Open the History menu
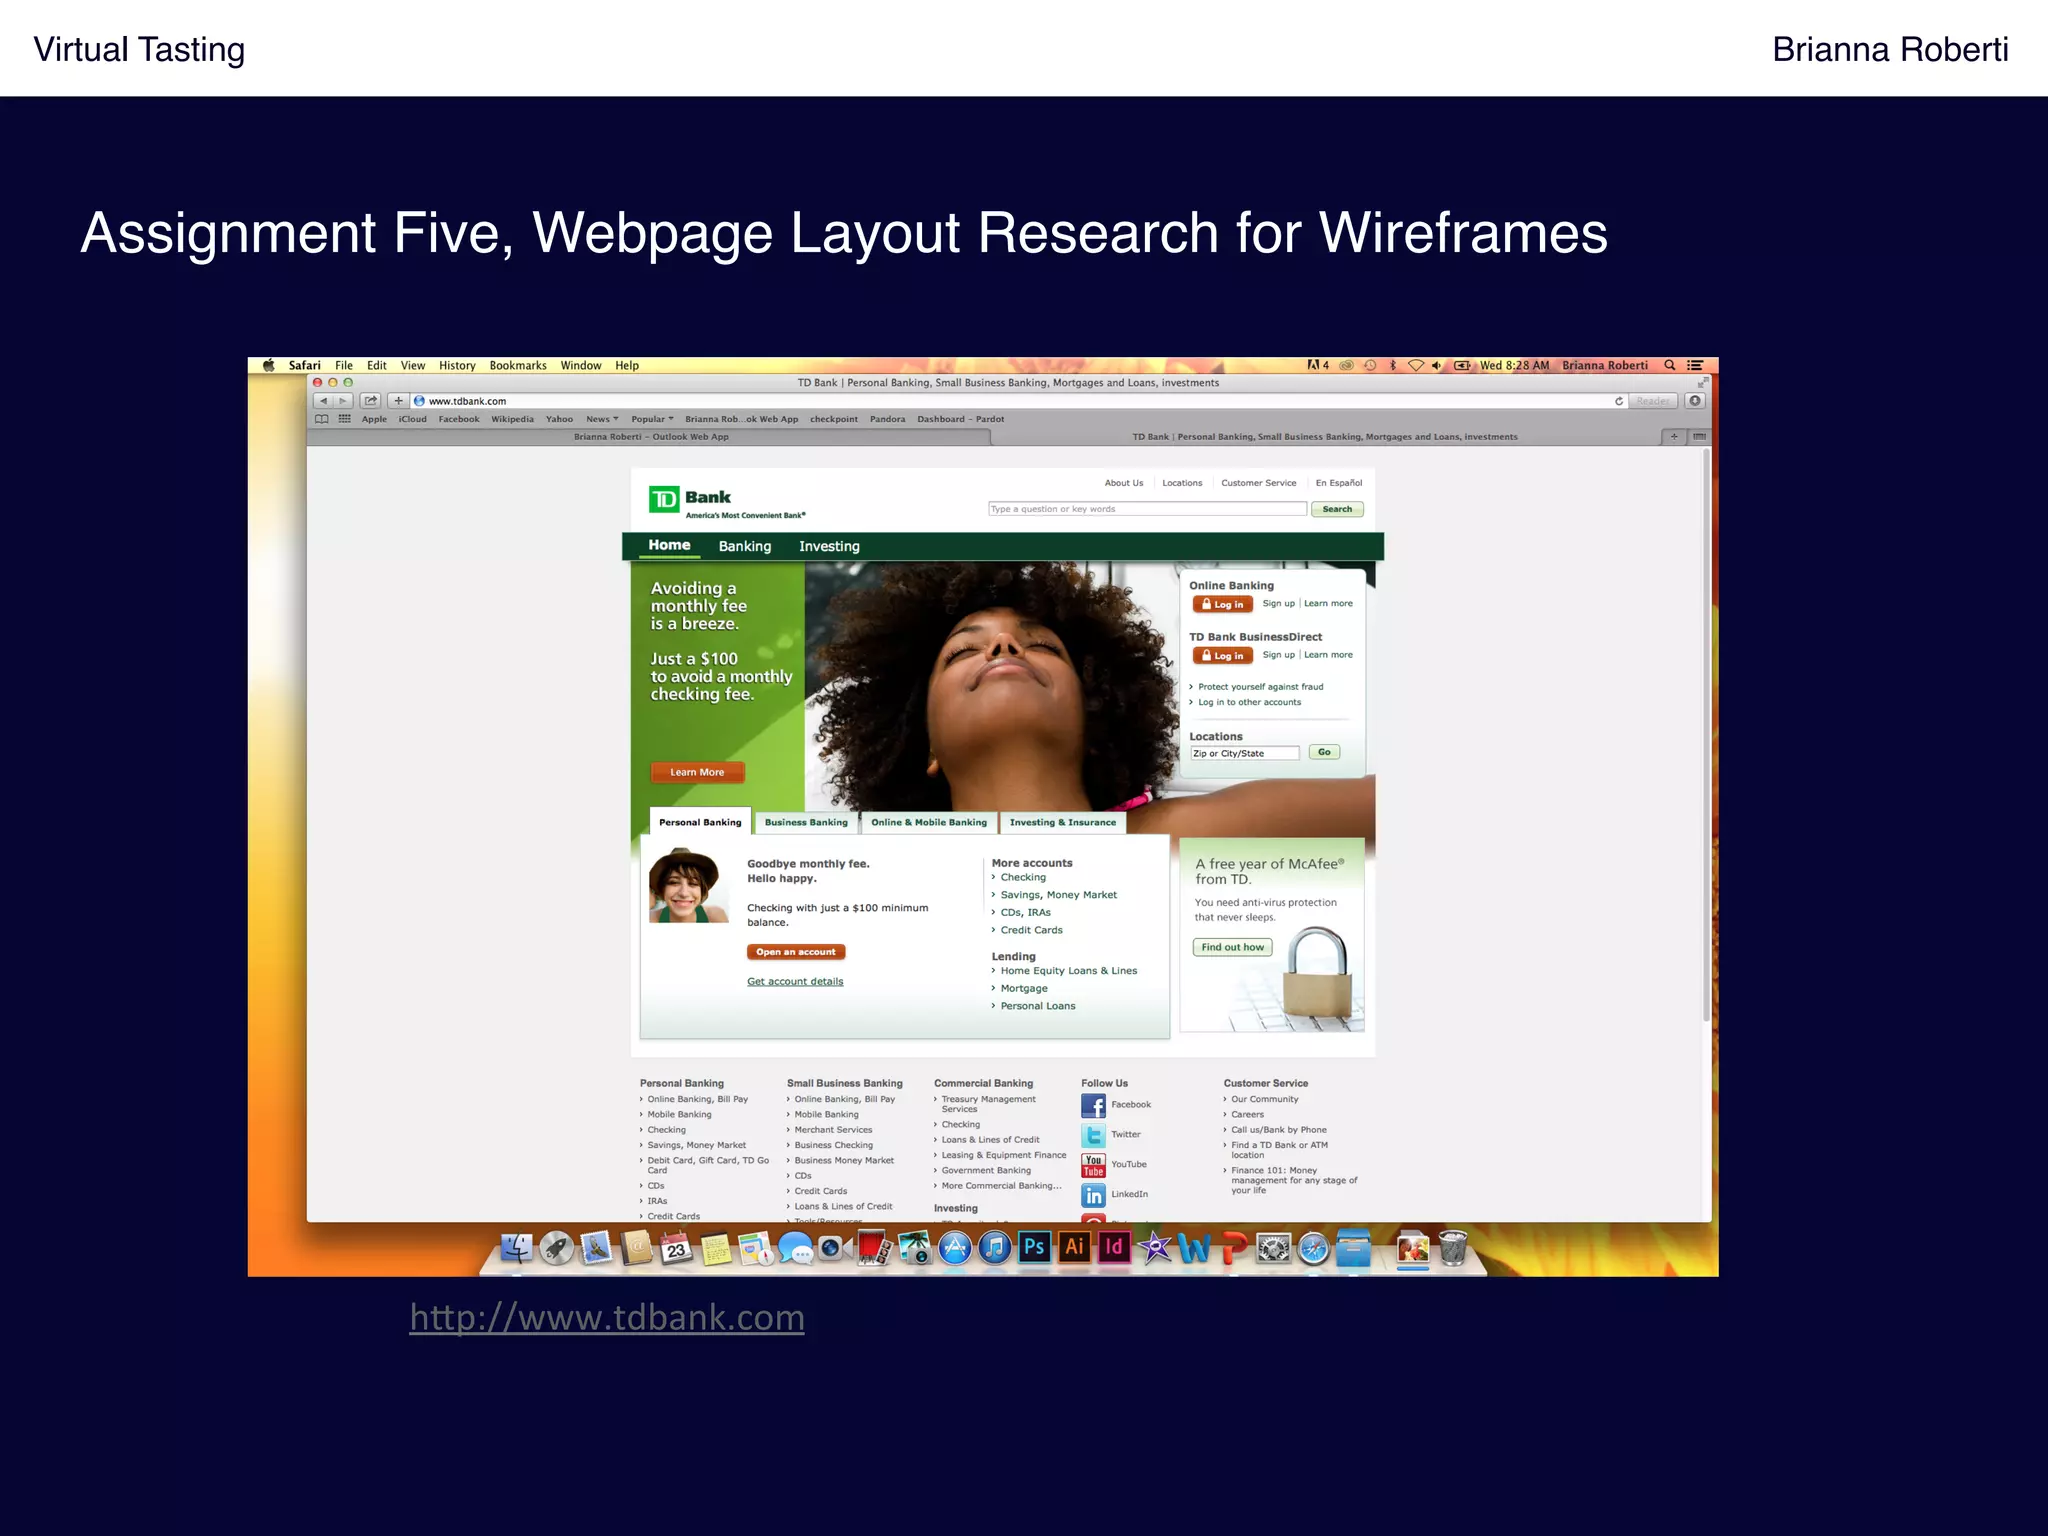The image size is (2048, 1536). [457, 365]
